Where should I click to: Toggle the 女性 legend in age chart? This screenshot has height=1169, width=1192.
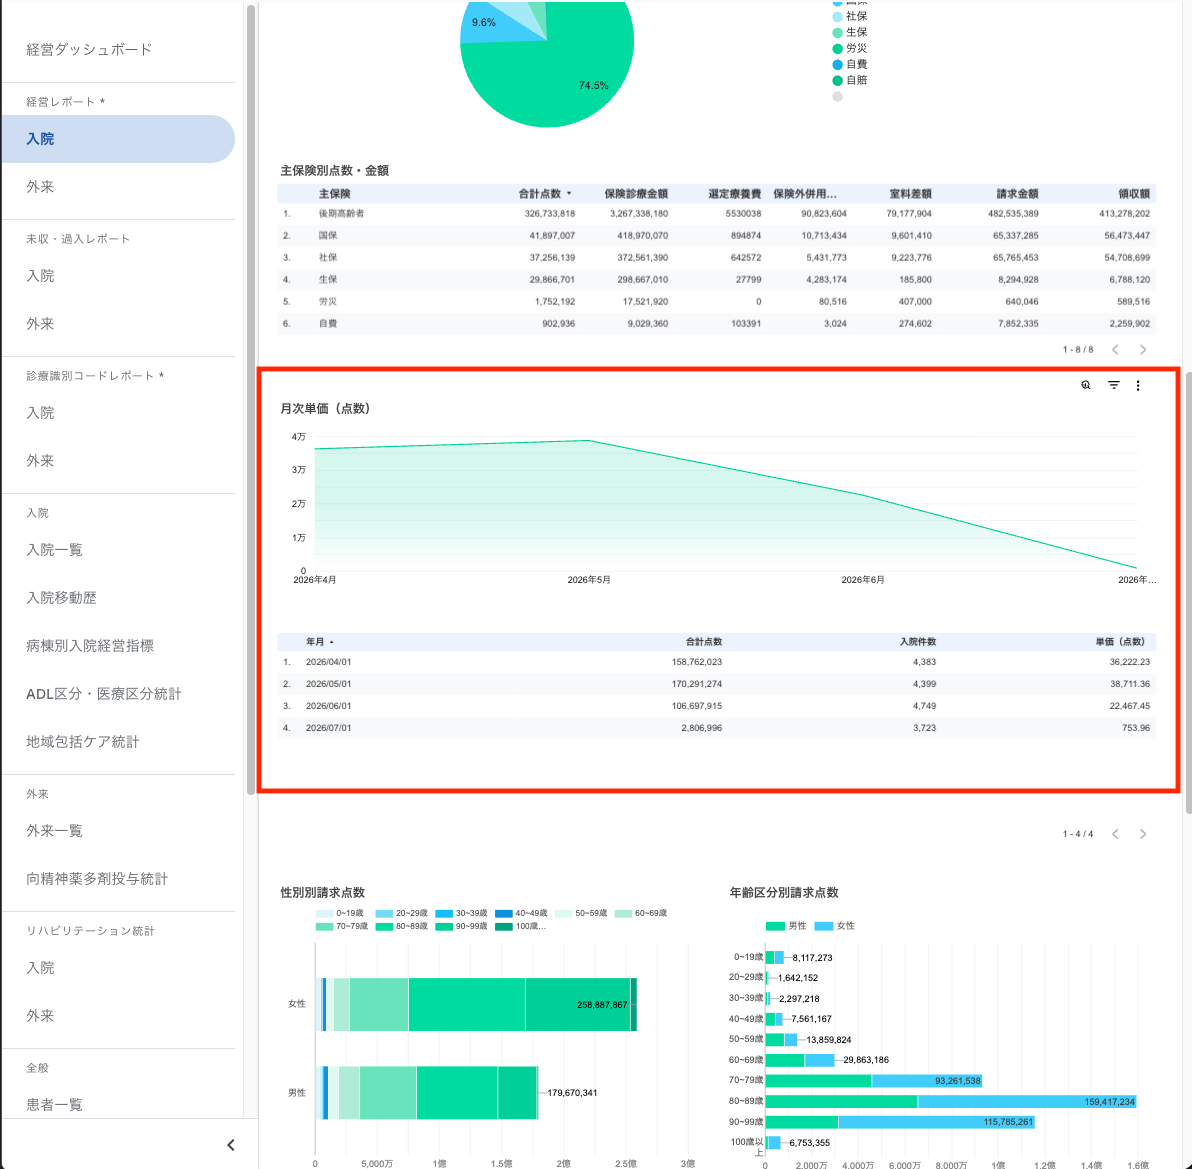[x=835, y=926]
